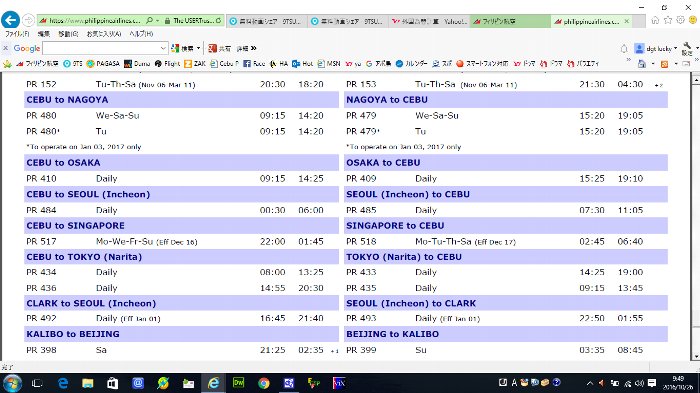Expand the Google toolbar search history dropdown
Screen dimensions: 700x393
click(163, 48)
